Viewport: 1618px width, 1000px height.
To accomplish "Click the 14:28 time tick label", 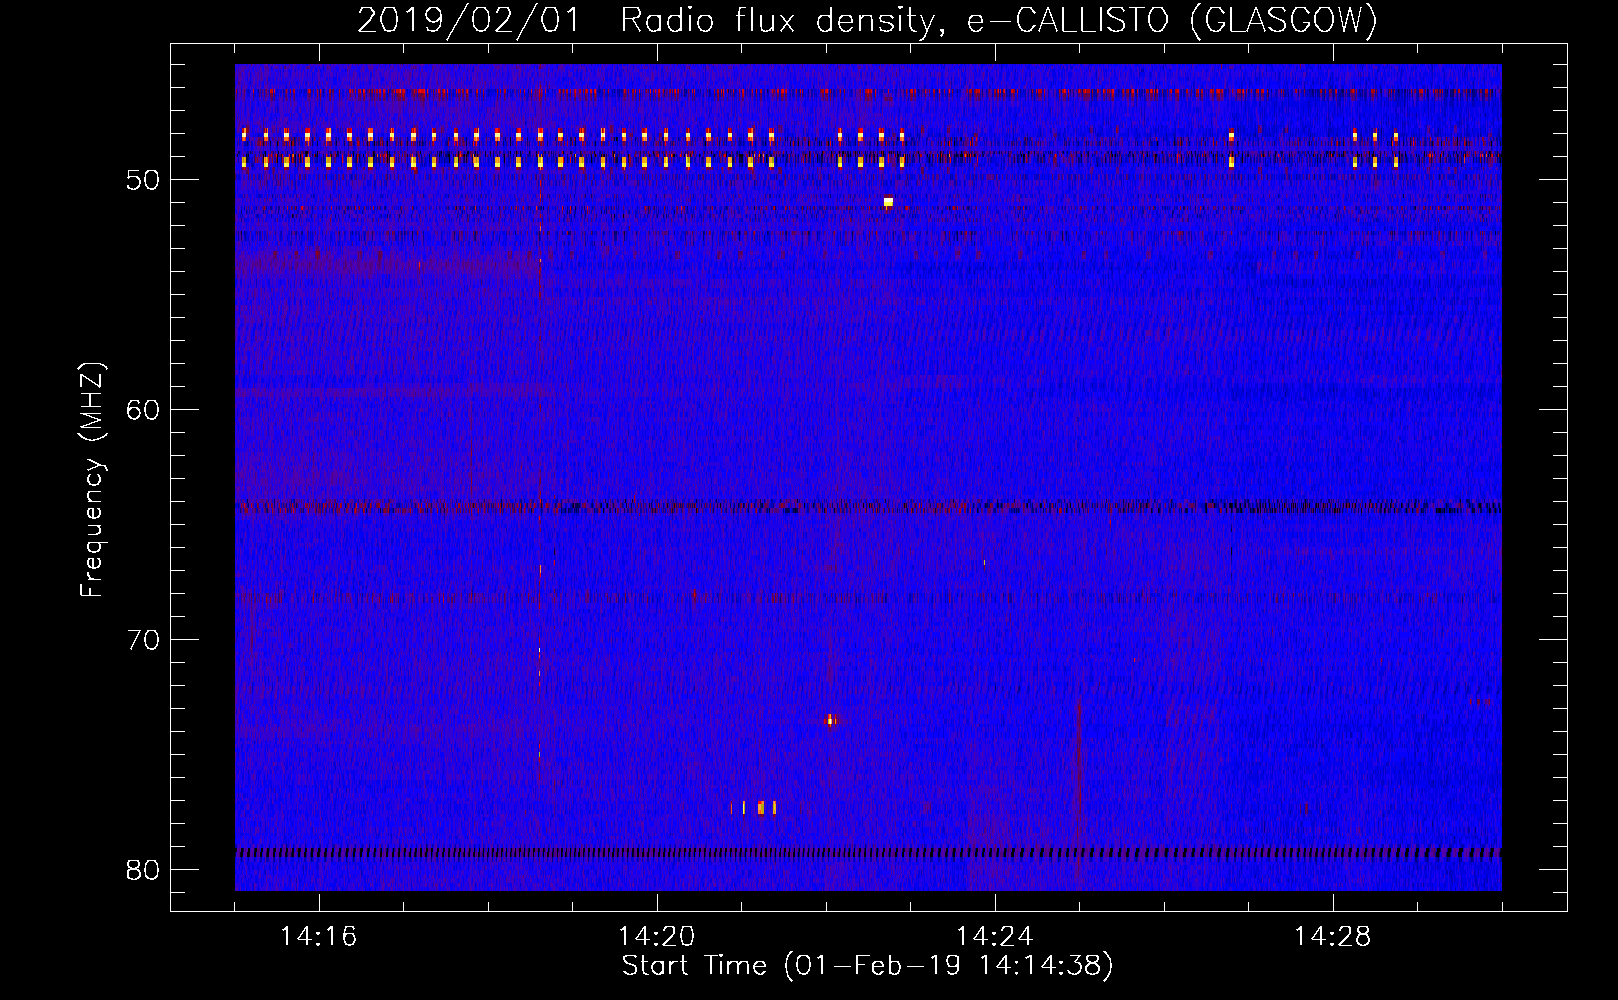I will click(1333, 937).
